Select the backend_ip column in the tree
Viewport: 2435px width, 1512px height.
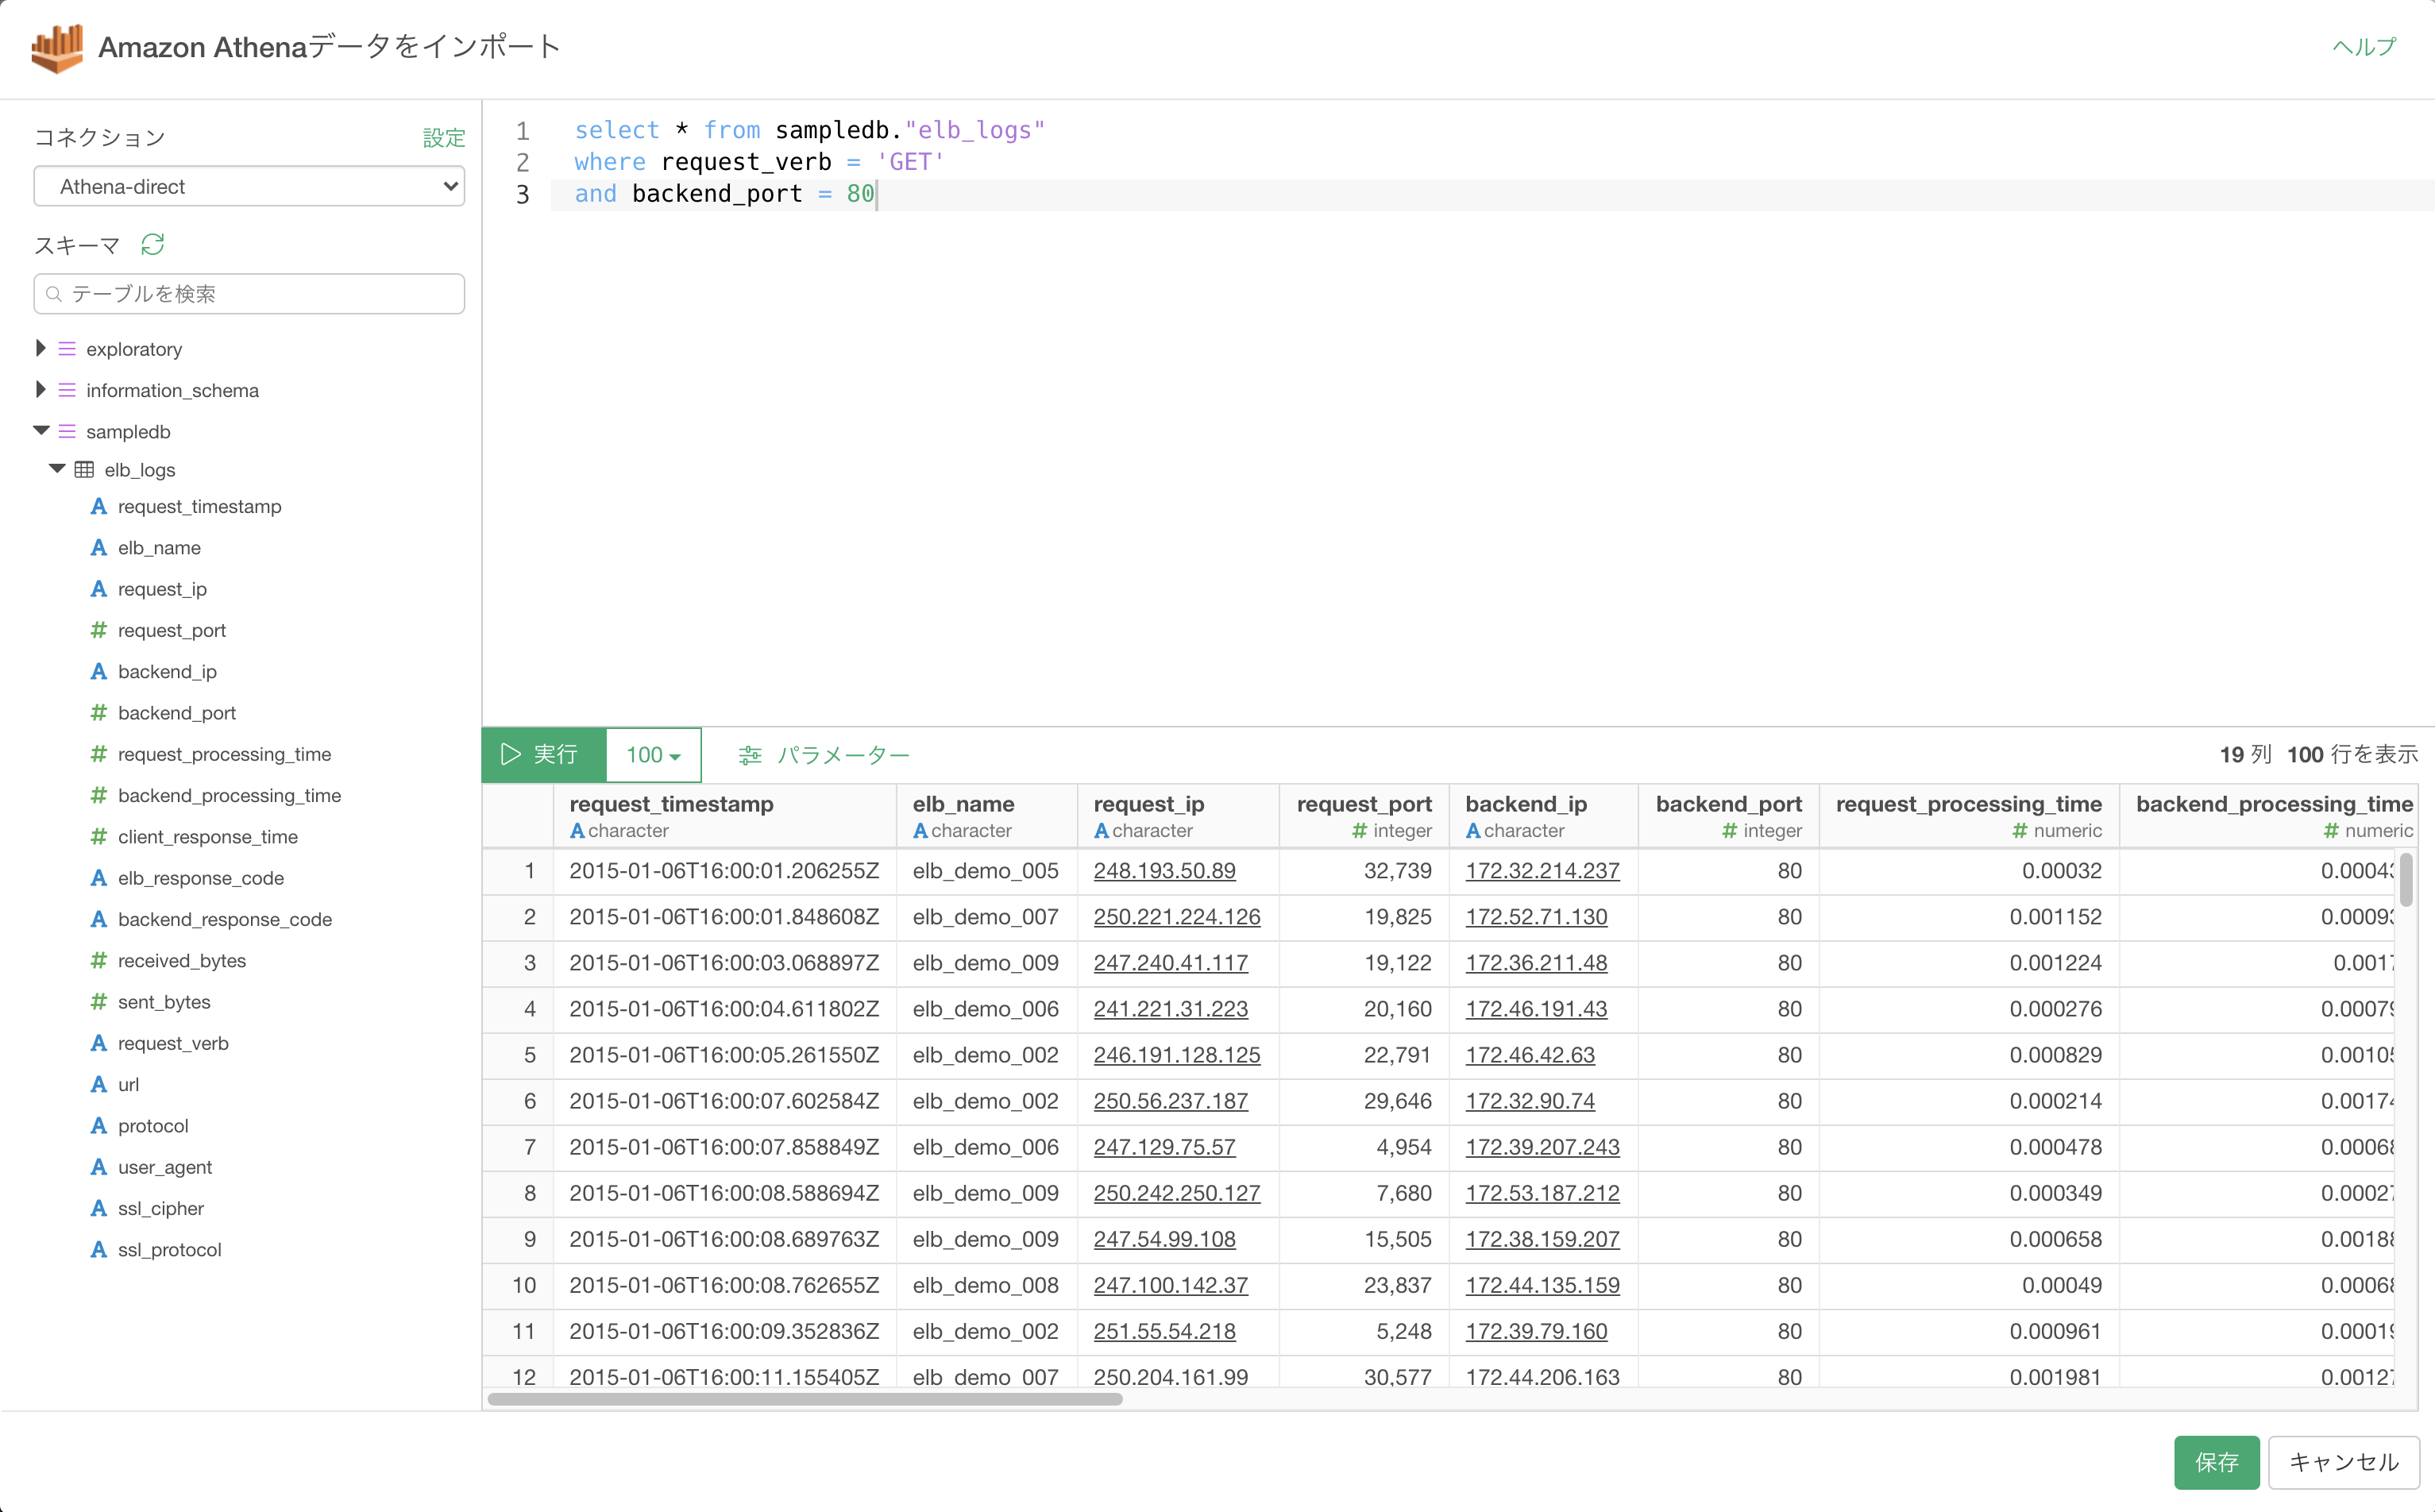click(x=167, y=672)
